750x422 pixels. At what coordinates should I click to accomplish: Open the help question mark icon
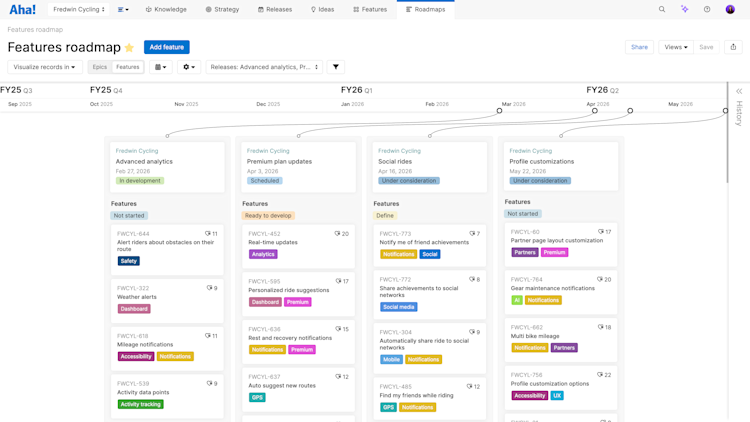point(707,9)
